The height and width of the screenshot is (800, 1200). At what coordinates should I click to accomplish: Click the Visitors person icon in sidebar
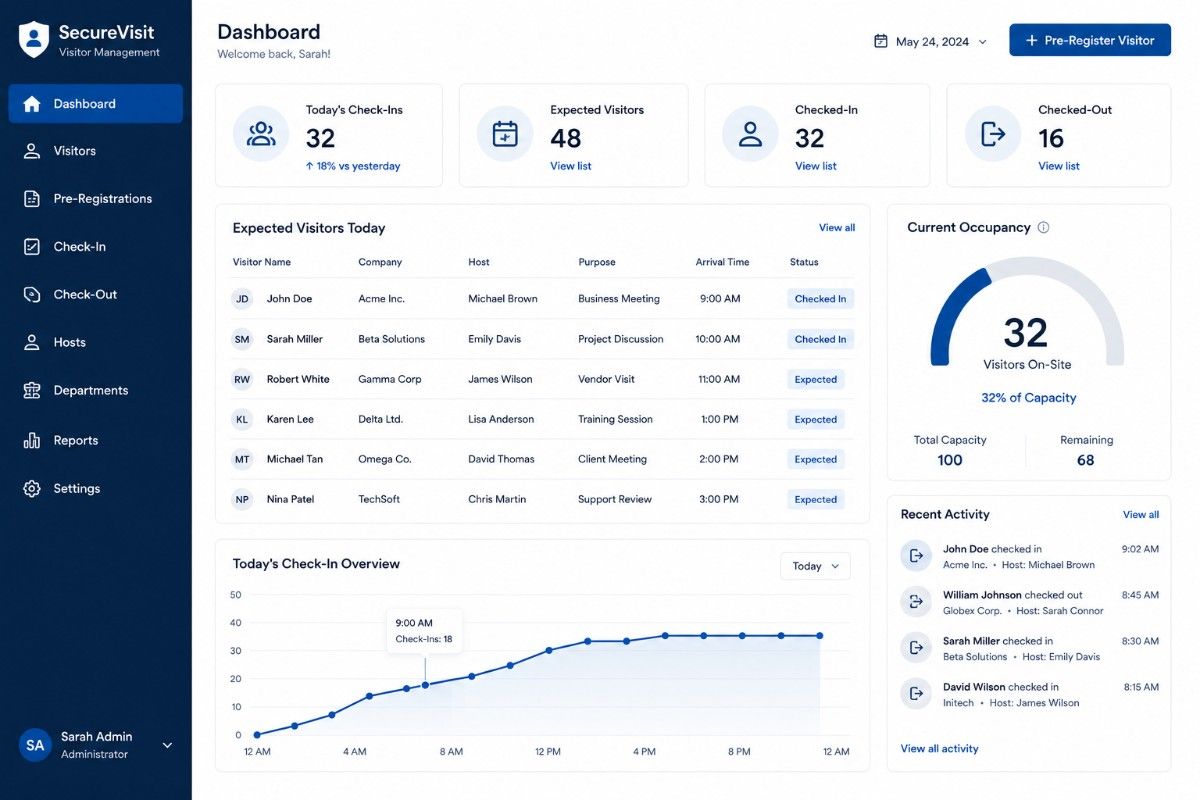coord(32,151)
